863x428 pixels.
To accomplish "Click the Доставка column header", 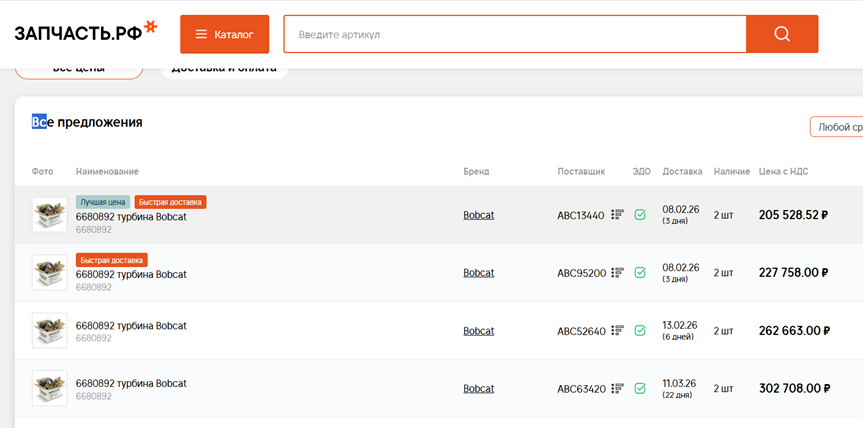I will click(682, 172).
